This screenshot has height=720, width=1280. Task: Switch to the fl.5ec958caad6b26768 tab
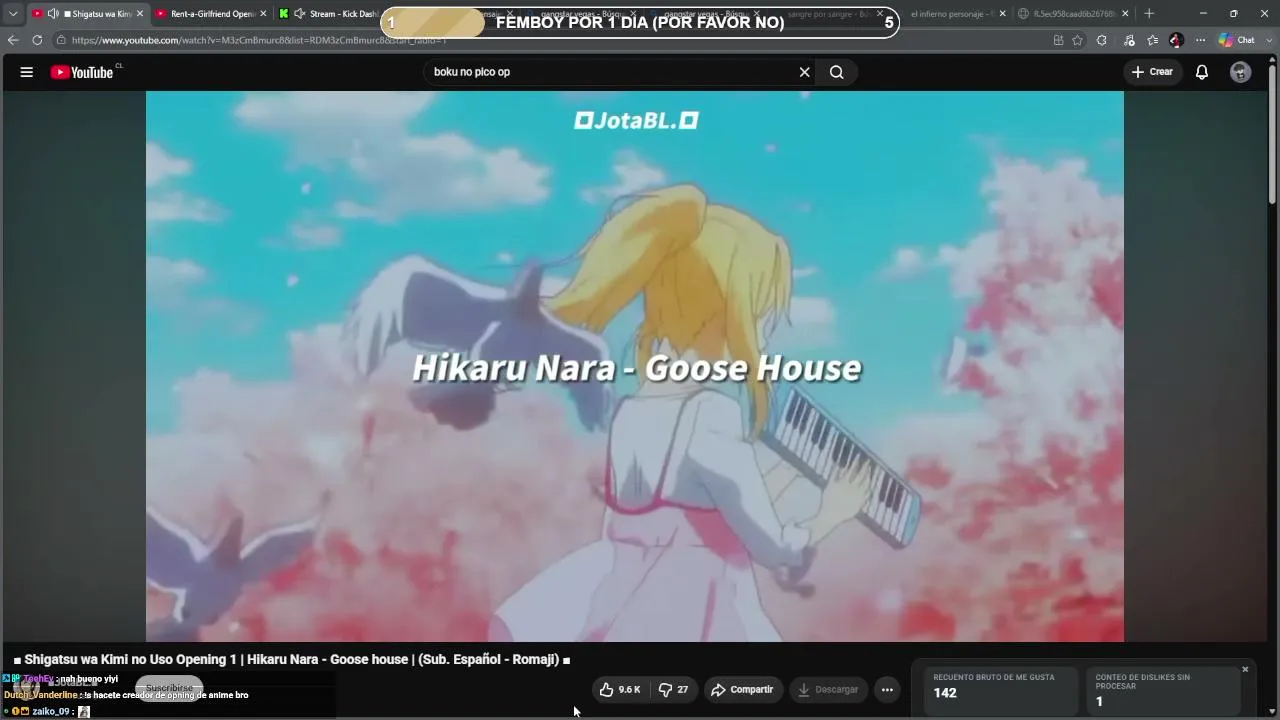pyautogui.click(x=1075, y=14)
